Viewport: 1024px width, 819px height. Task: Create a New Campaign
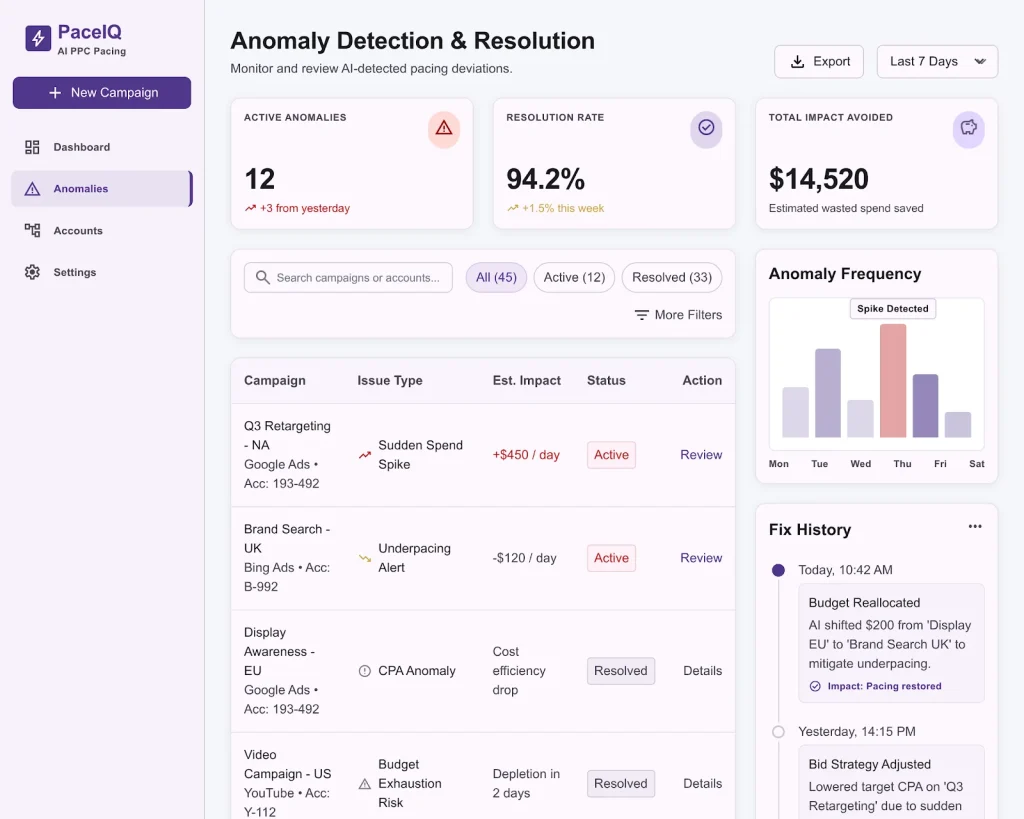coord(102,93)
